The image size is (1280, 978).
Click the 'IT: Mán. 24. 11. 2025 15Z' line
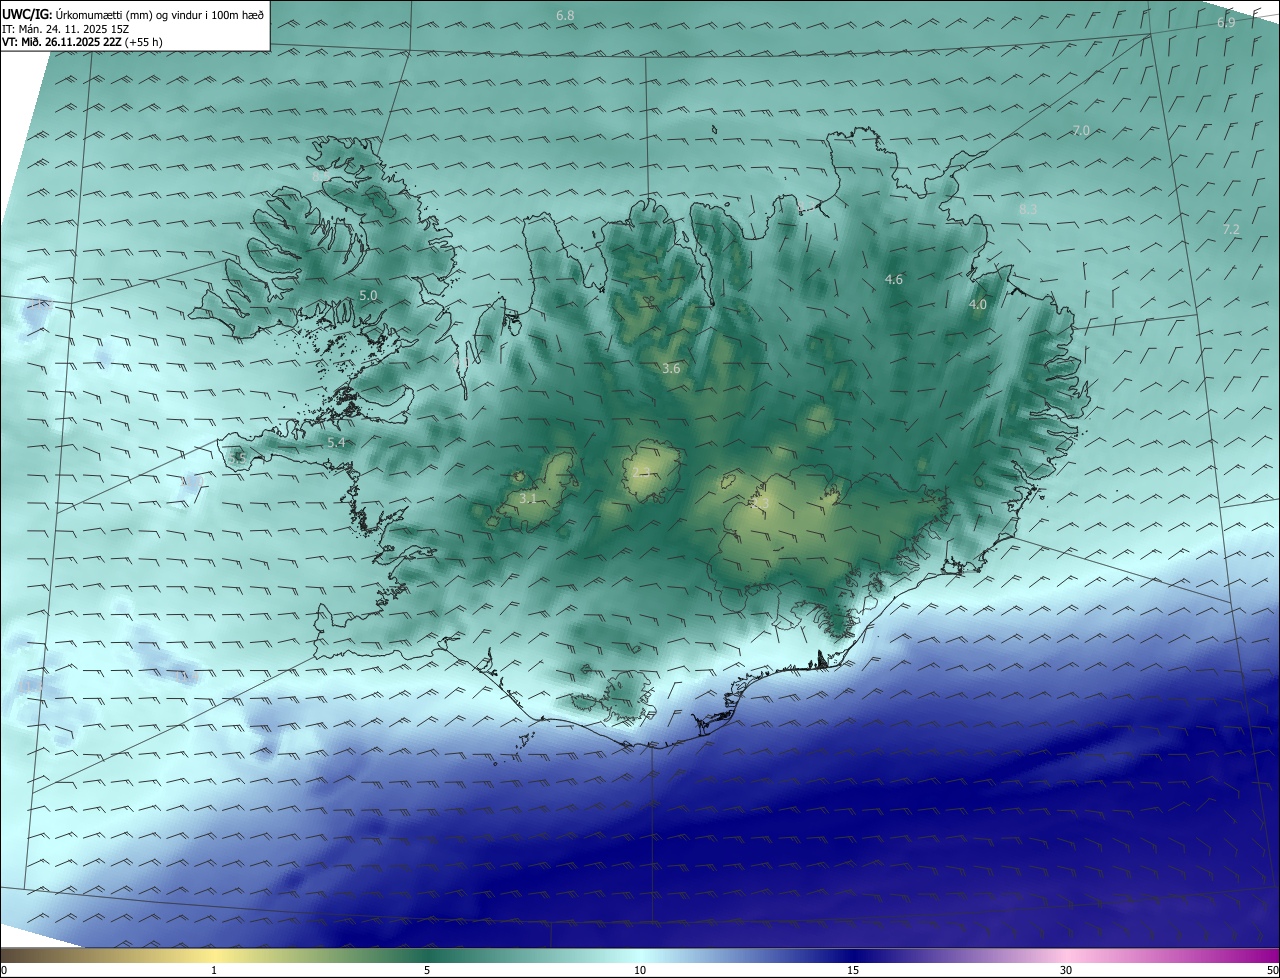click(66, 29)
